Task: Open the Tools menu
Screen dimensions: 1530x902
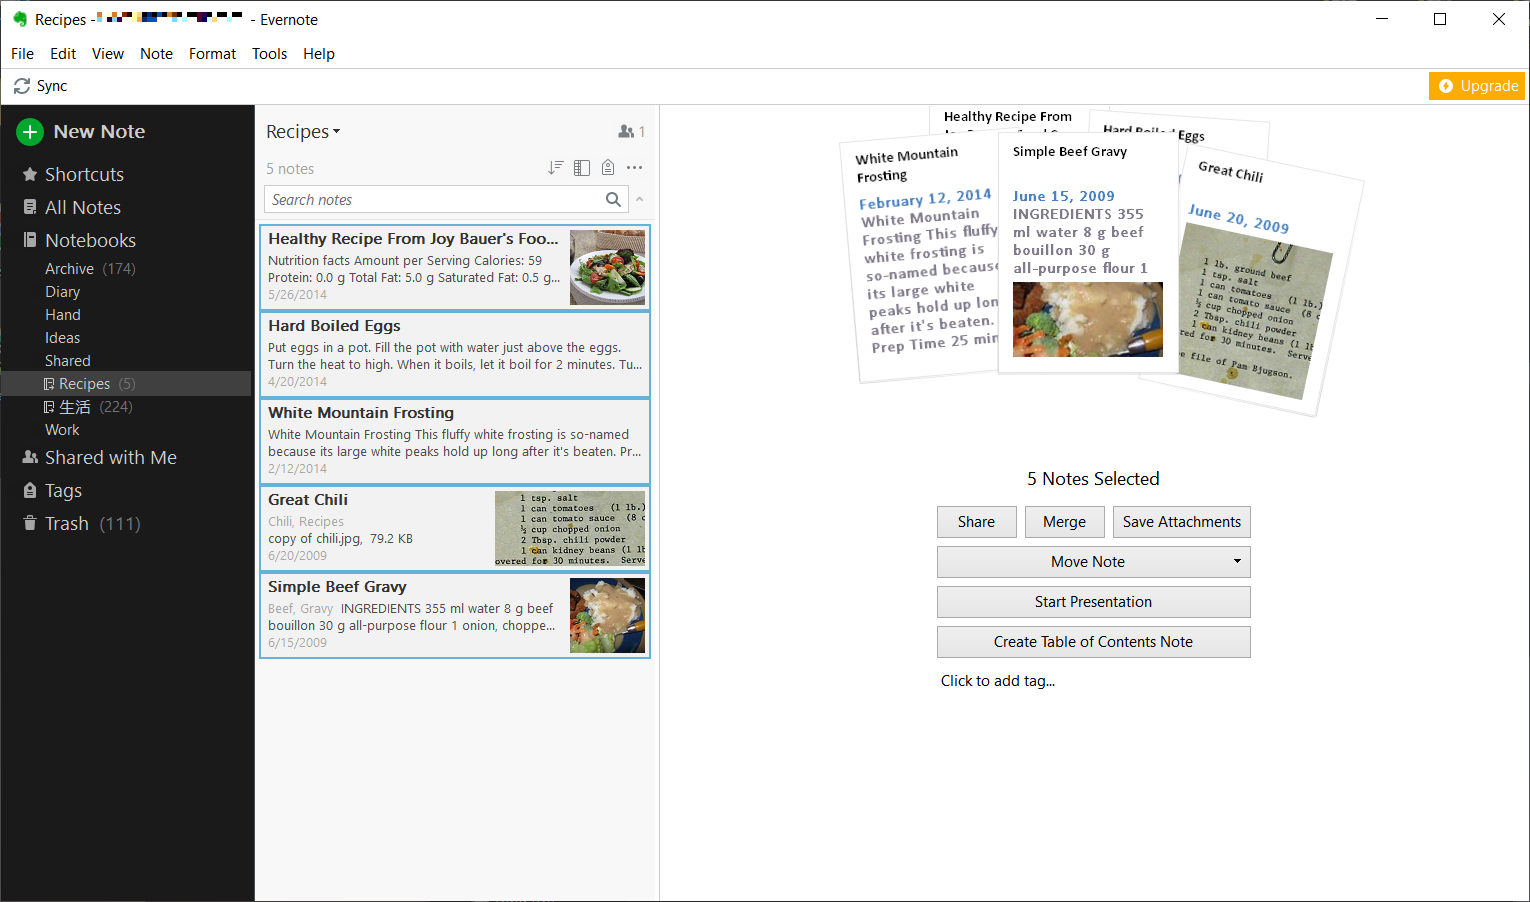Action: click(x=269, y=54)
